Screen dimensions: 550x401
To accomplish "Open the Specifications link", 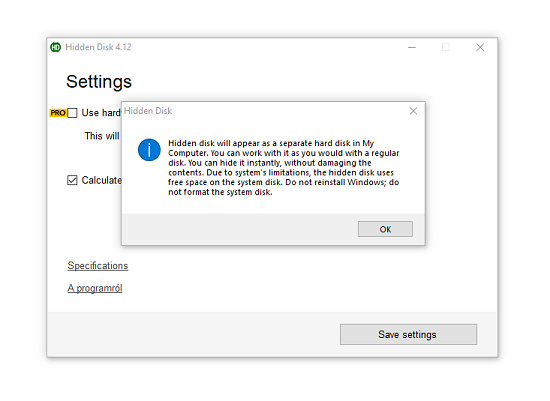I will [98, 266].
